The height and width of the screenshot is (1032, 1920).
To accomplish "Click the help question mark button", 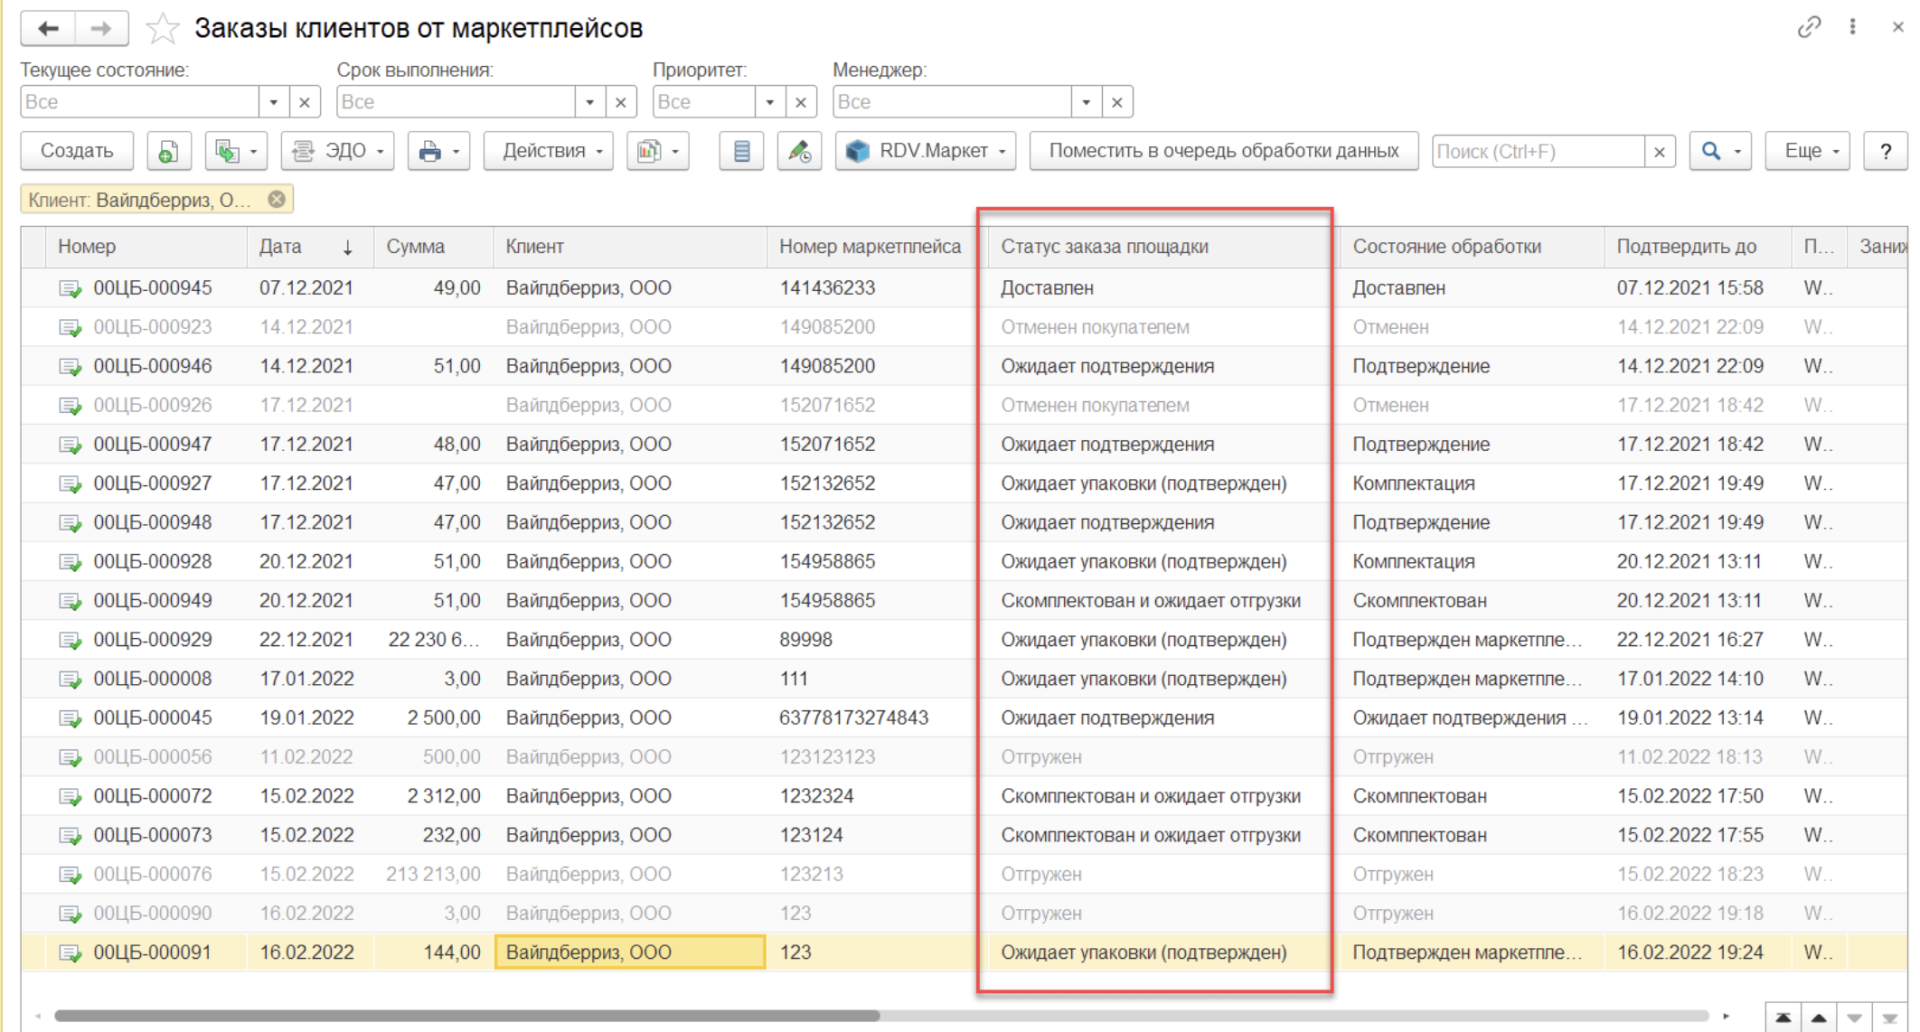I will pos(1885,151).
